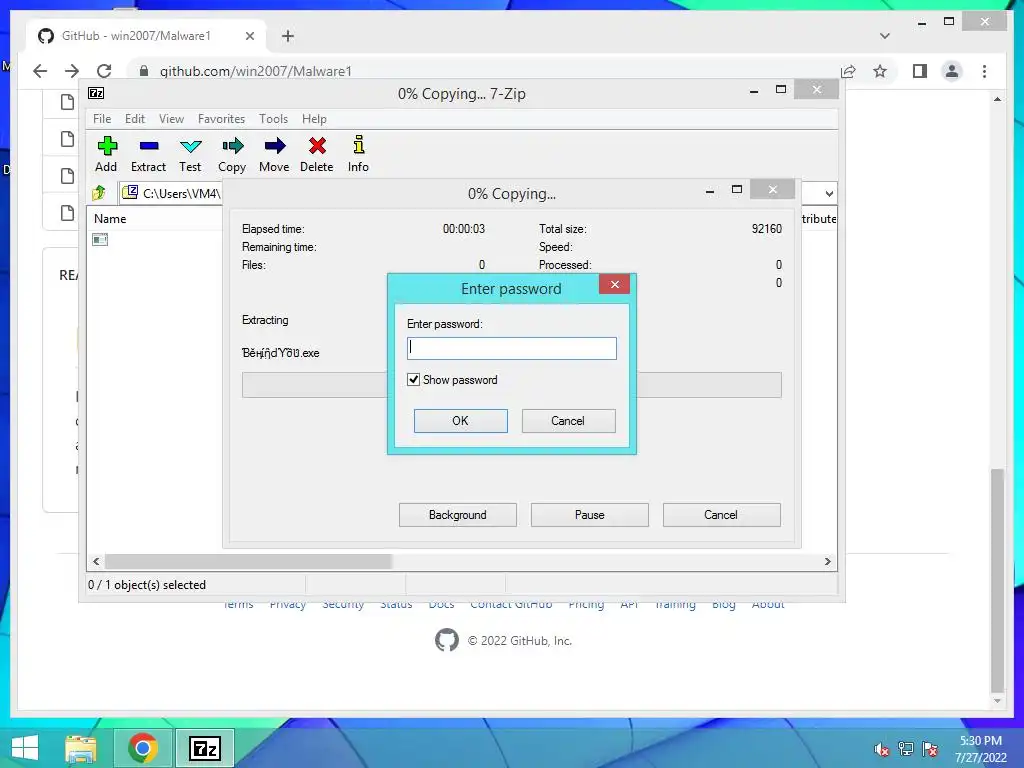This screenshot has width=1024, height=768.
Task: Click the Docs link in the GitHub footer
Action: coord(441,605)
